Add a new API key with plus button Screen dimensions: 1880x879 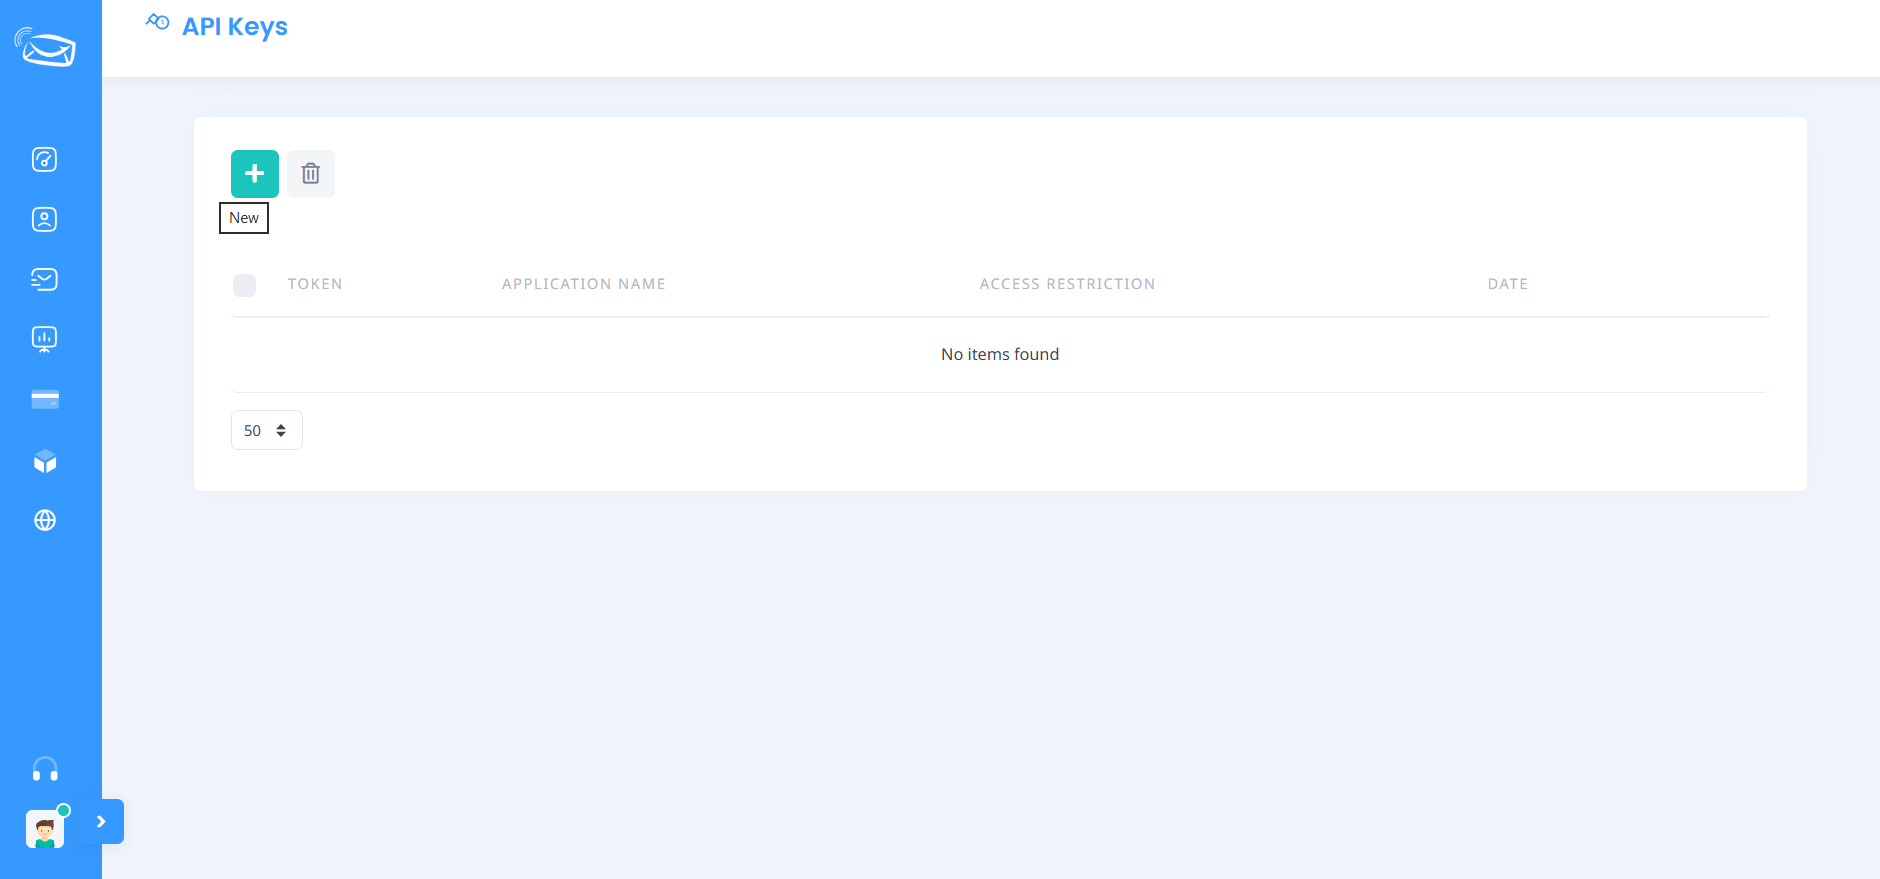click(255, 174)
